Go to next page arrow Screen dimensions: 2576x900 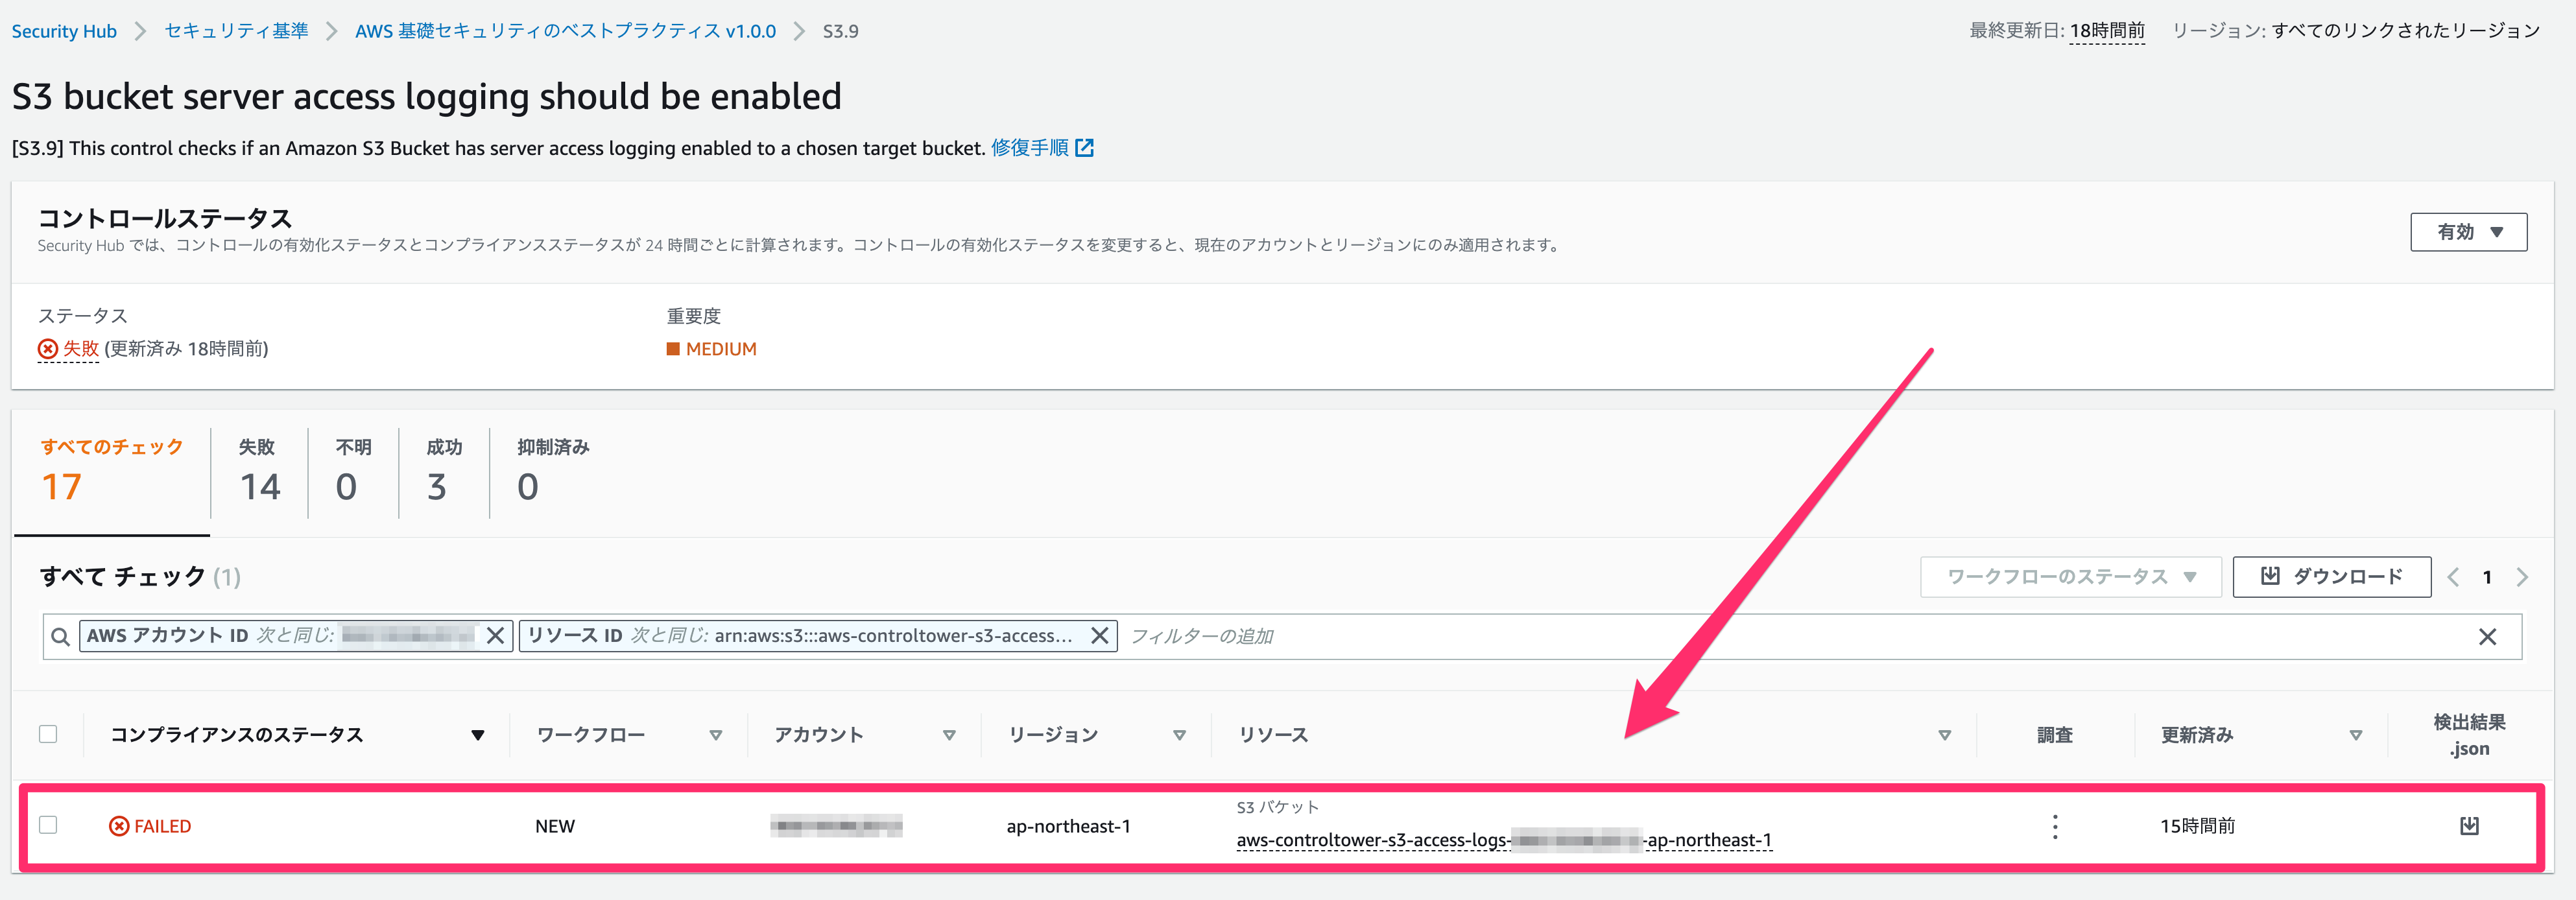pos(2522,577)
